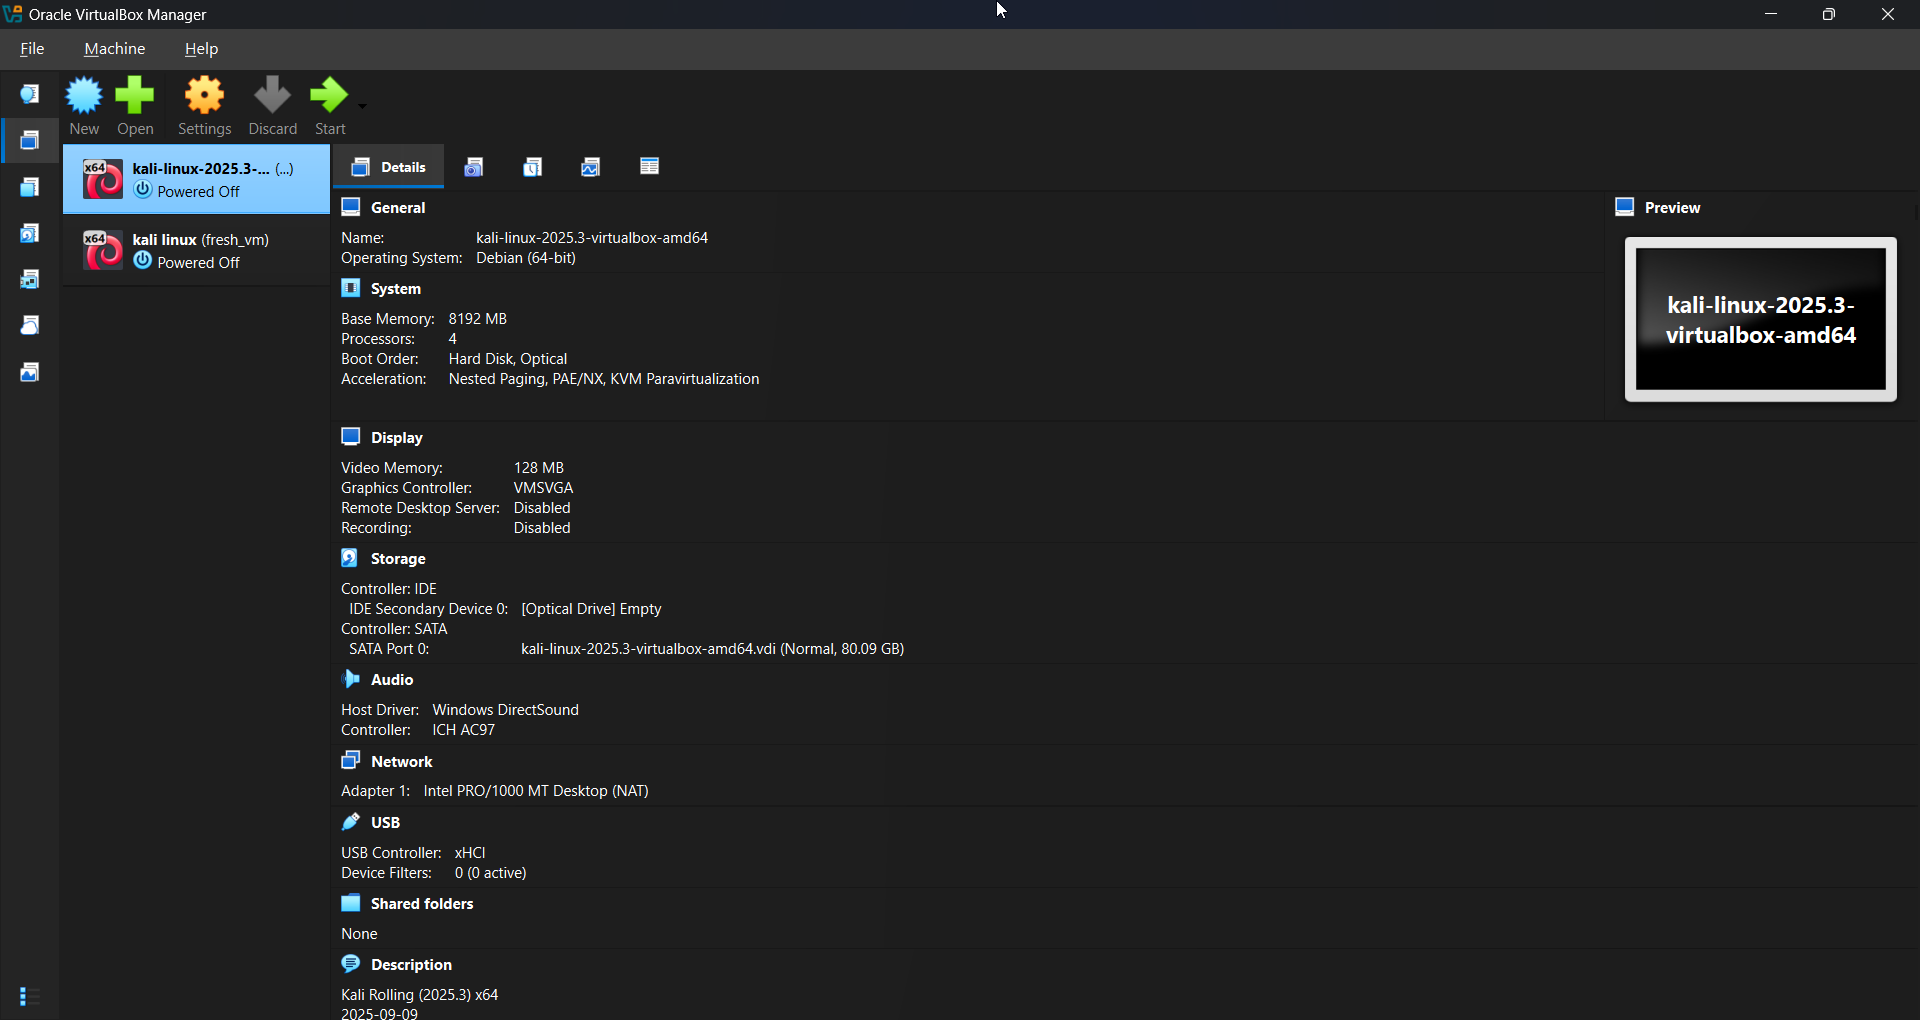Click the Storage section header link
The height and width of the screenshot is (1020, 1920).
(x=397, y=559)
